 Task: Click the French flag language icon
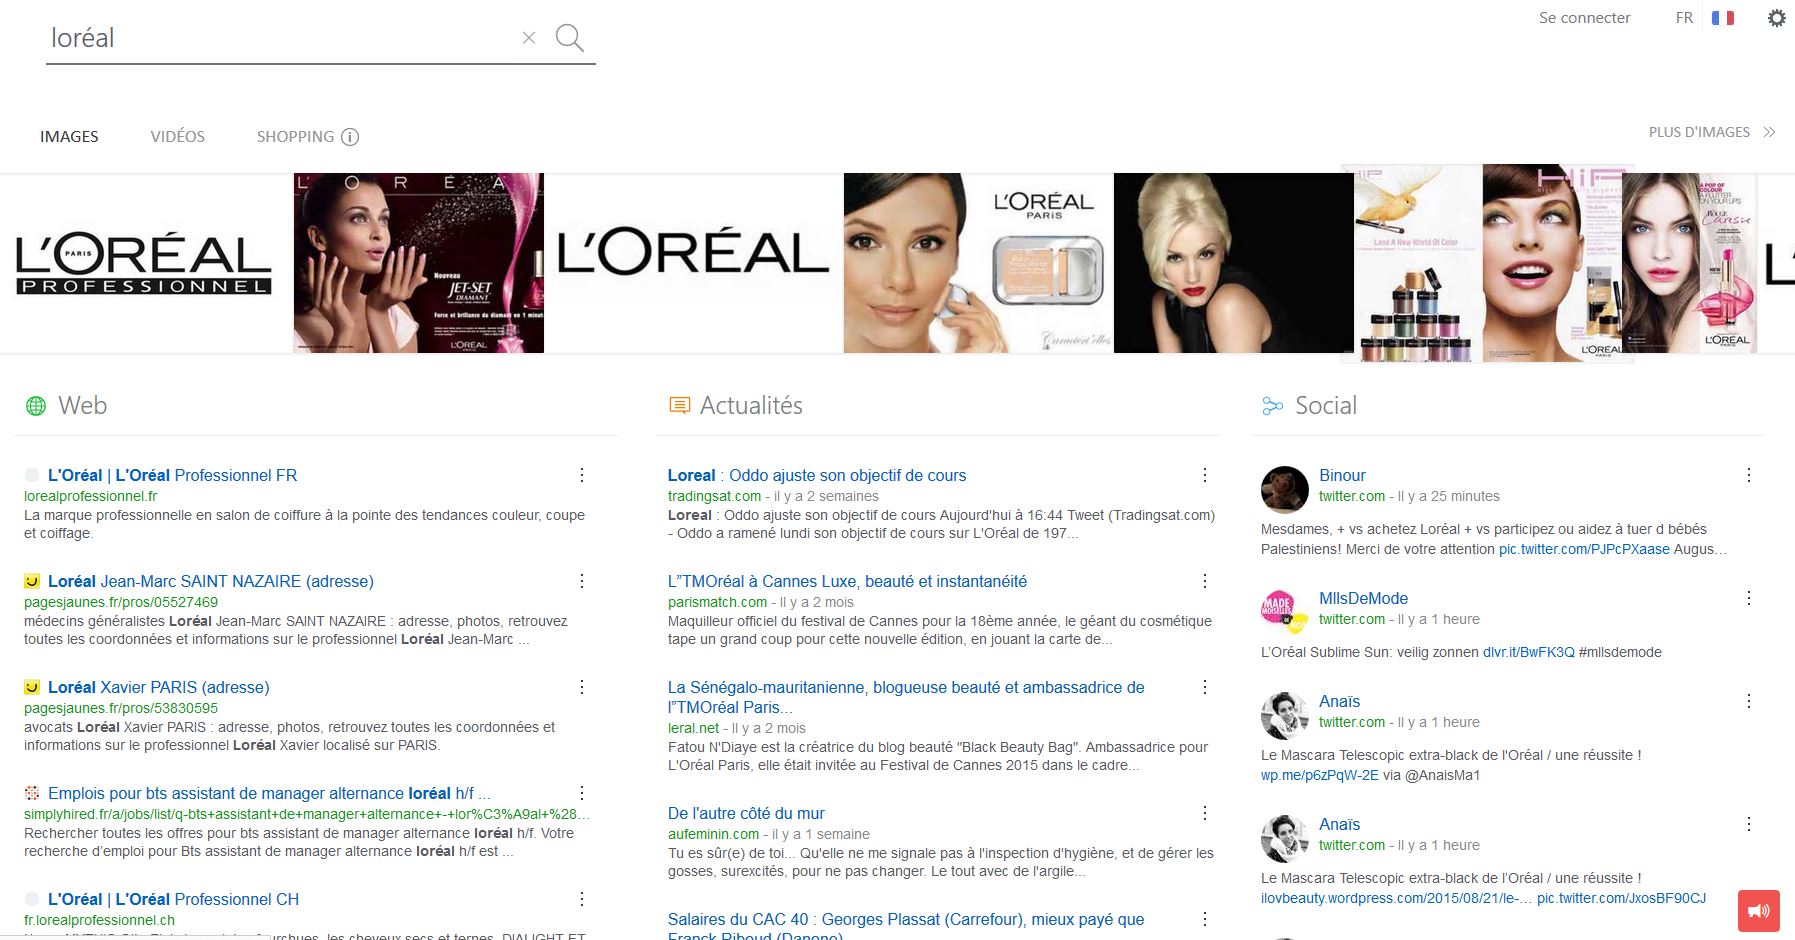click(x=1723, y=18)
